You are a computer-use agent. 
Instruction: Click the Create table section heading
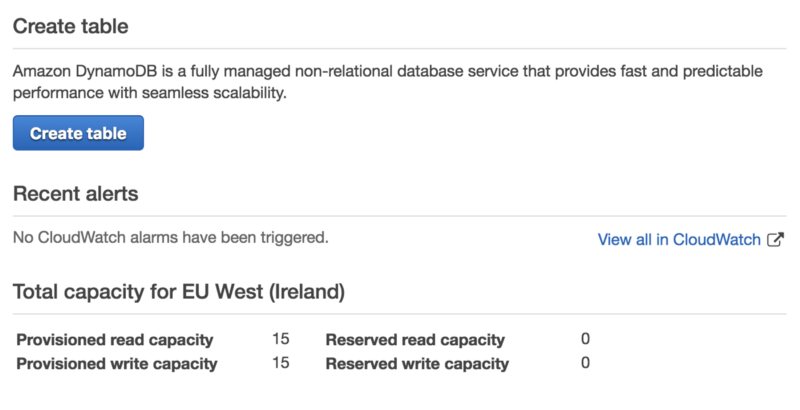click(70, 26)
